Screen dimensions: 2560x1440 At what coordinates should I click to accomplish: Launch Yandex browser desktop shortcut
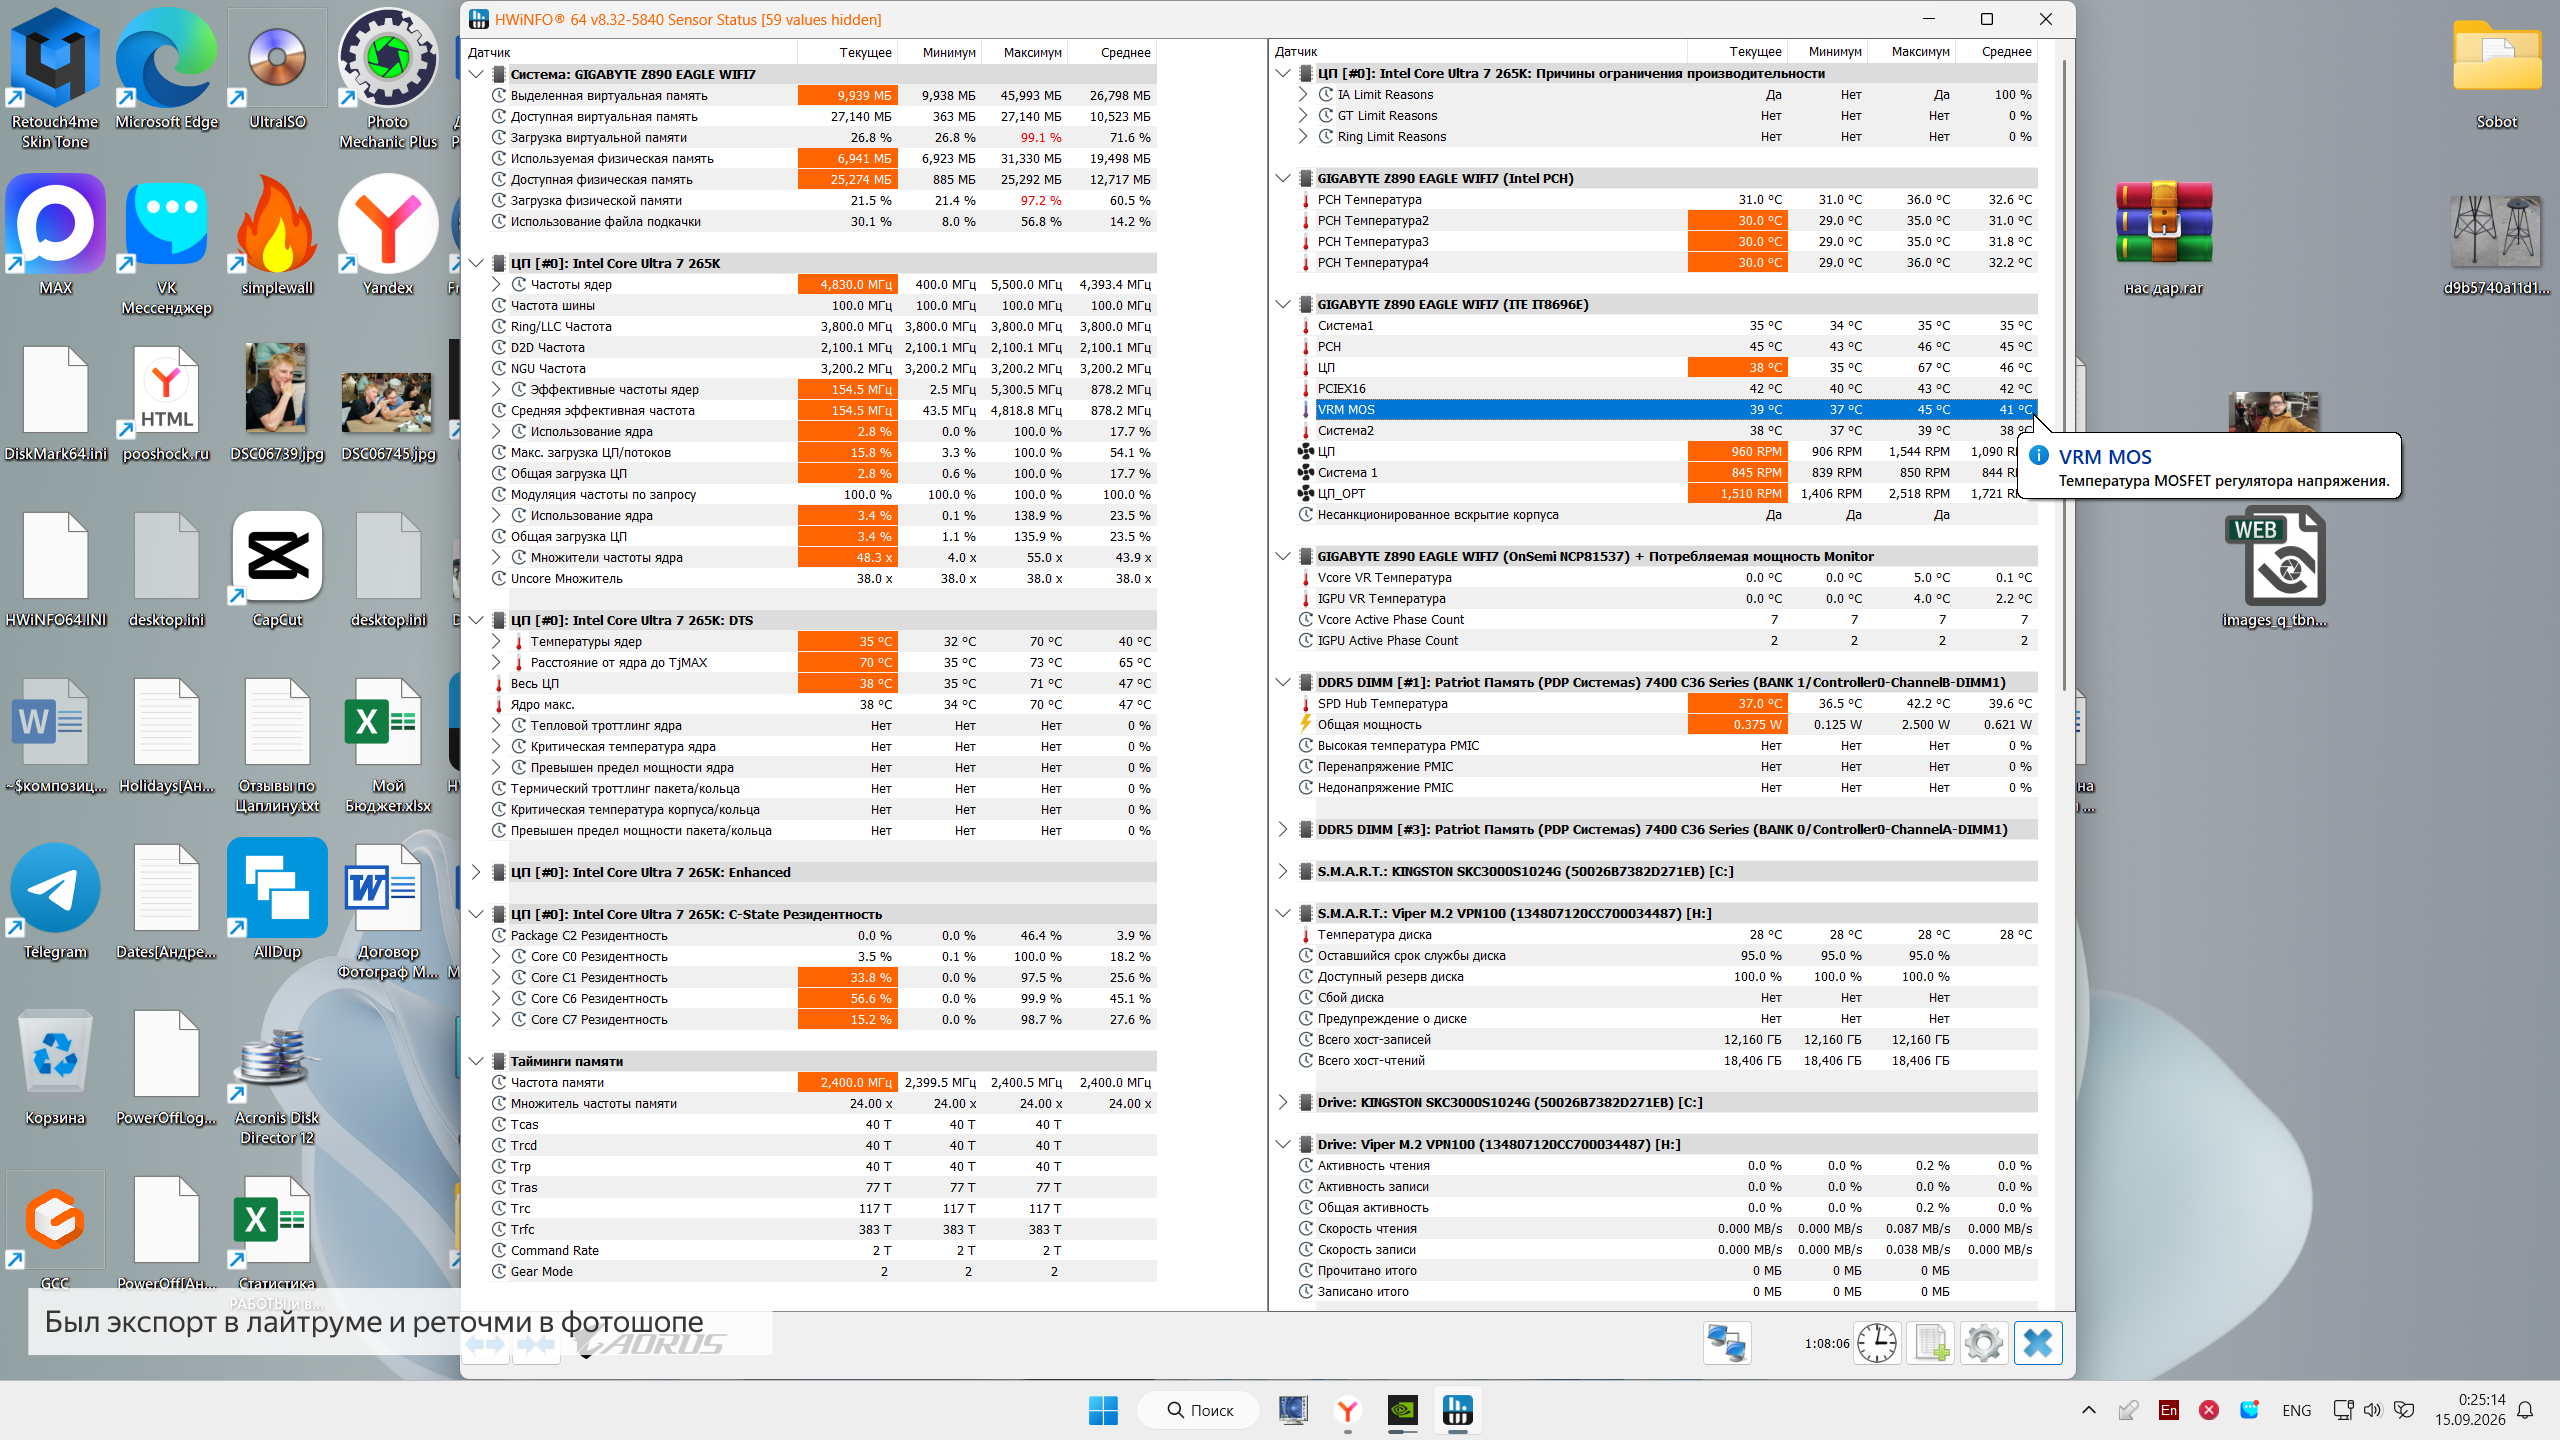(388, 235)
